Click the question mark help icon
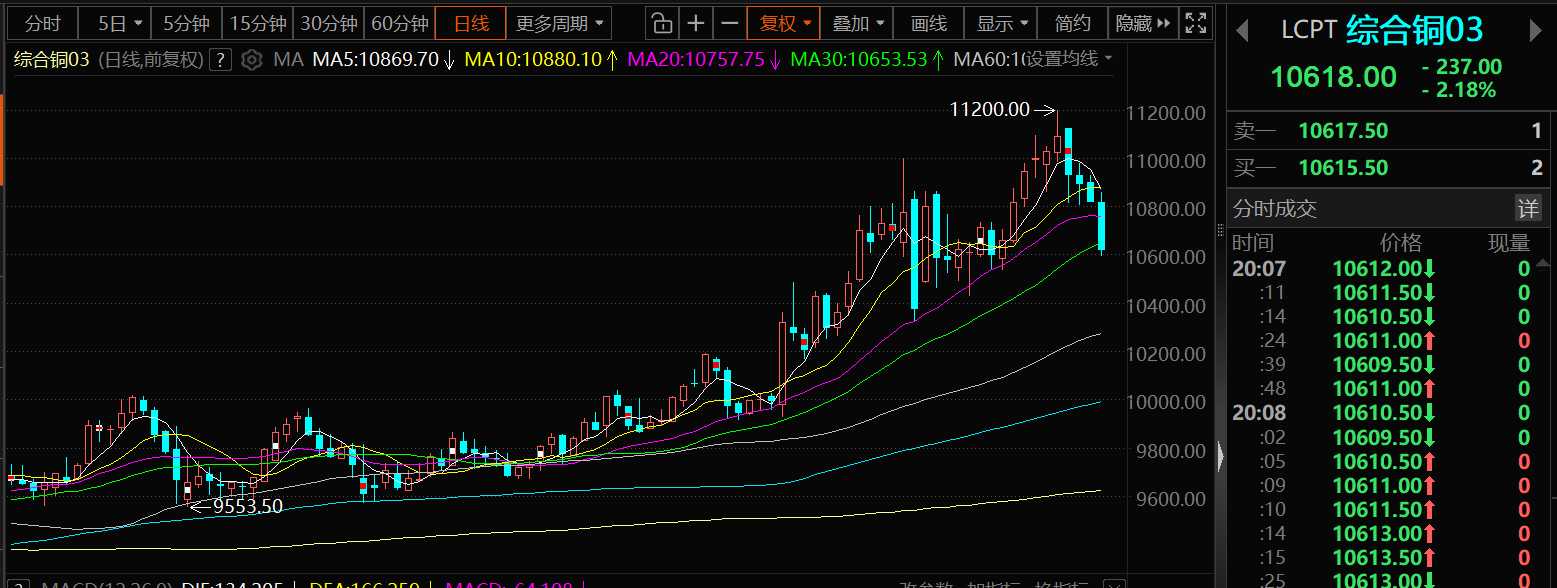This screenshot has width=1557, height=588. pos(221,60)
